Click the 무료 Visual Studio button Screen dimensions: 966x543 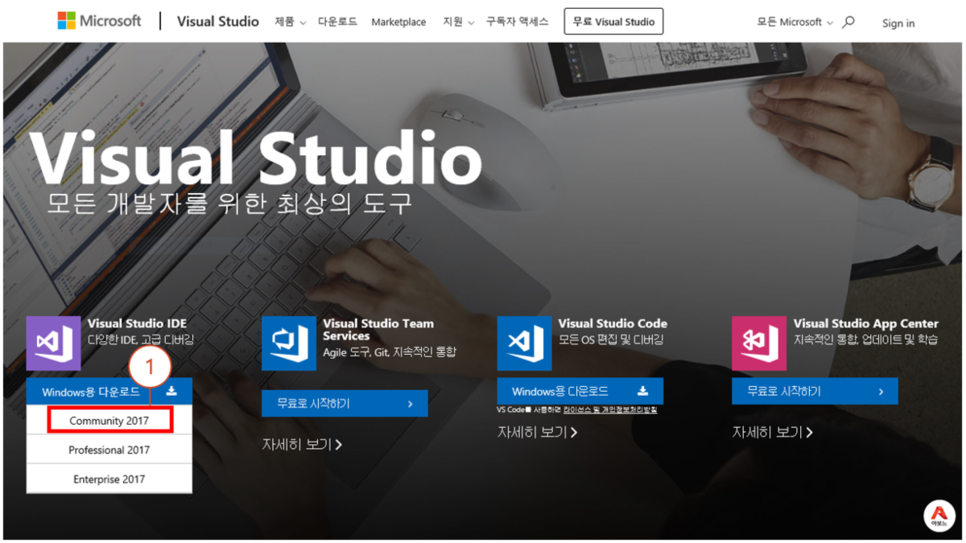(614, 22)
